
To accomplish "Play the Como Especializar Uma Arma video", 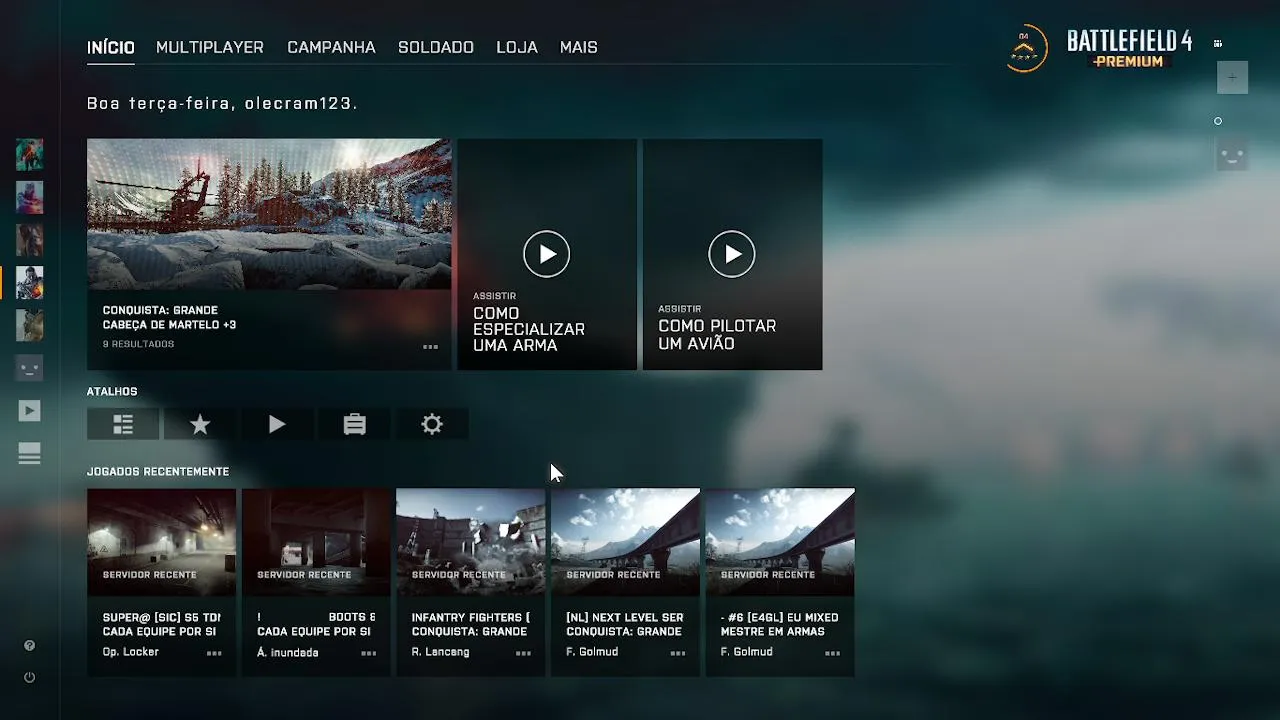I will (x=547, y=254).
